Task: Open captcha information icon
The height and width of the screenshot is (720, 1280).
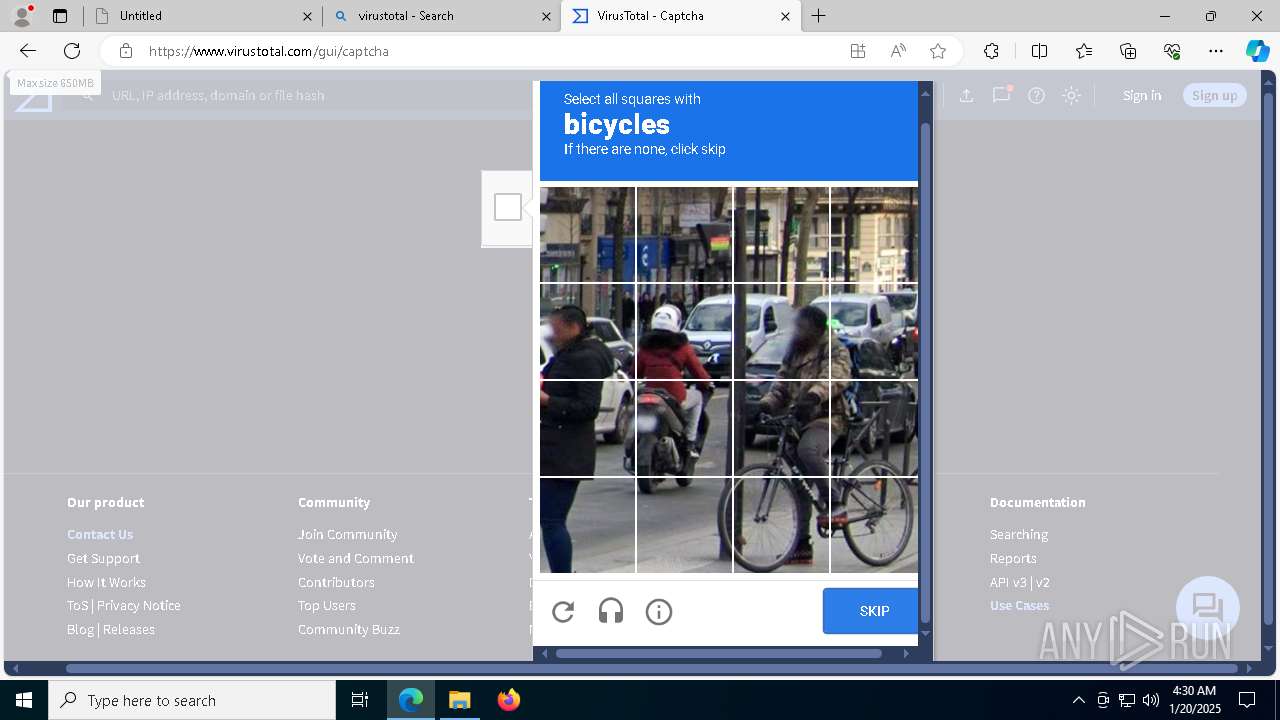Action: pos(659,612)
